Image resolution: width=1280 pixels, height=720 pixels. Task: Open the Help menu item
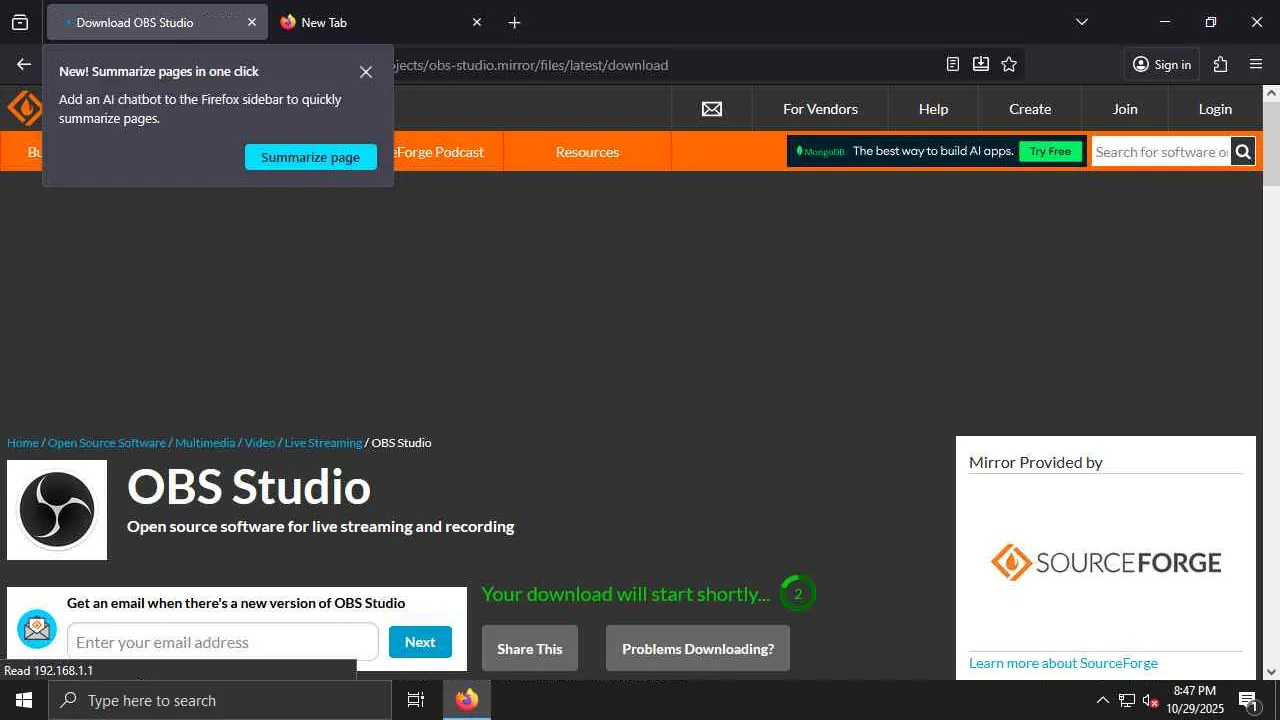pos(933,109)
